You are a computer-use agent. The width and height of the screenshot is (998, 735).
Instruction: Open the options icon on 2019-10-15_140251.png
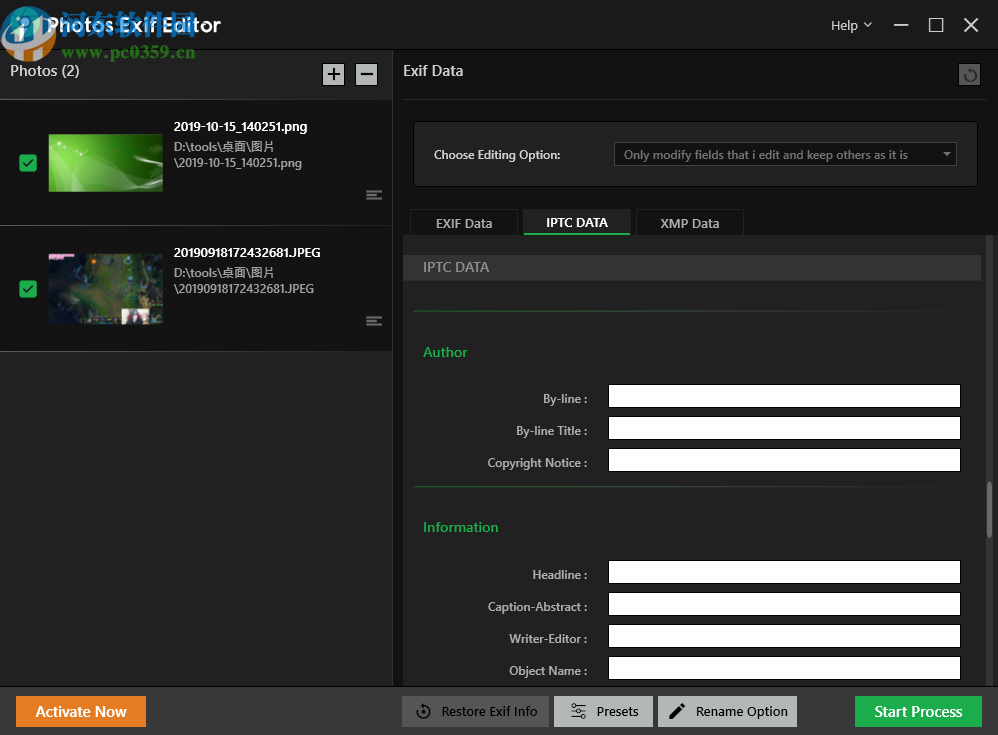pyautogui.click(x=374, y=195)
